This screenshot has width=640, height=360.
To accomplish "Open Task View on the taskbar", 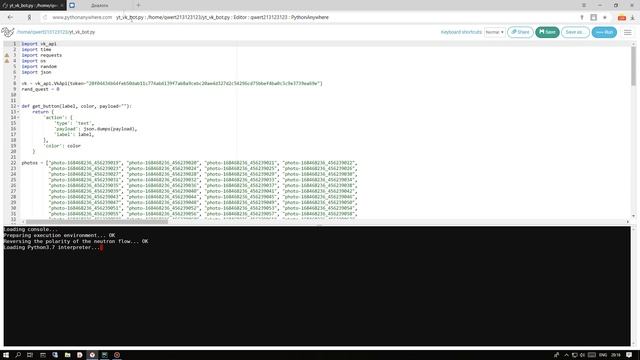I will tap(30, 355).
